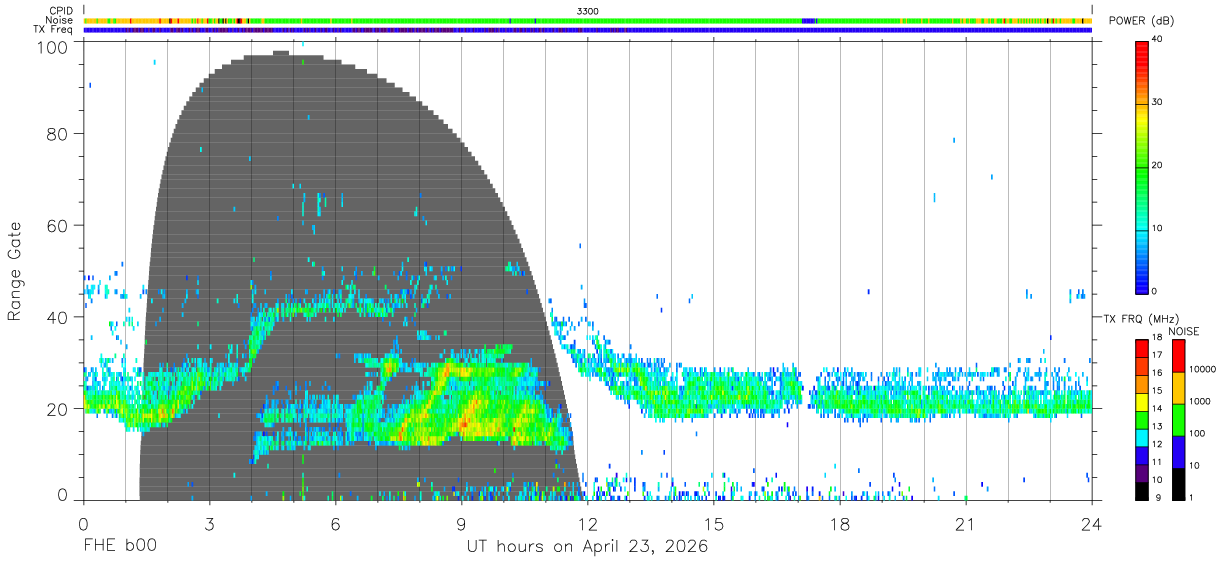The image size is (1228, 567).
Task: Click the x-axis tick label 6
Action: pos(335,524)
